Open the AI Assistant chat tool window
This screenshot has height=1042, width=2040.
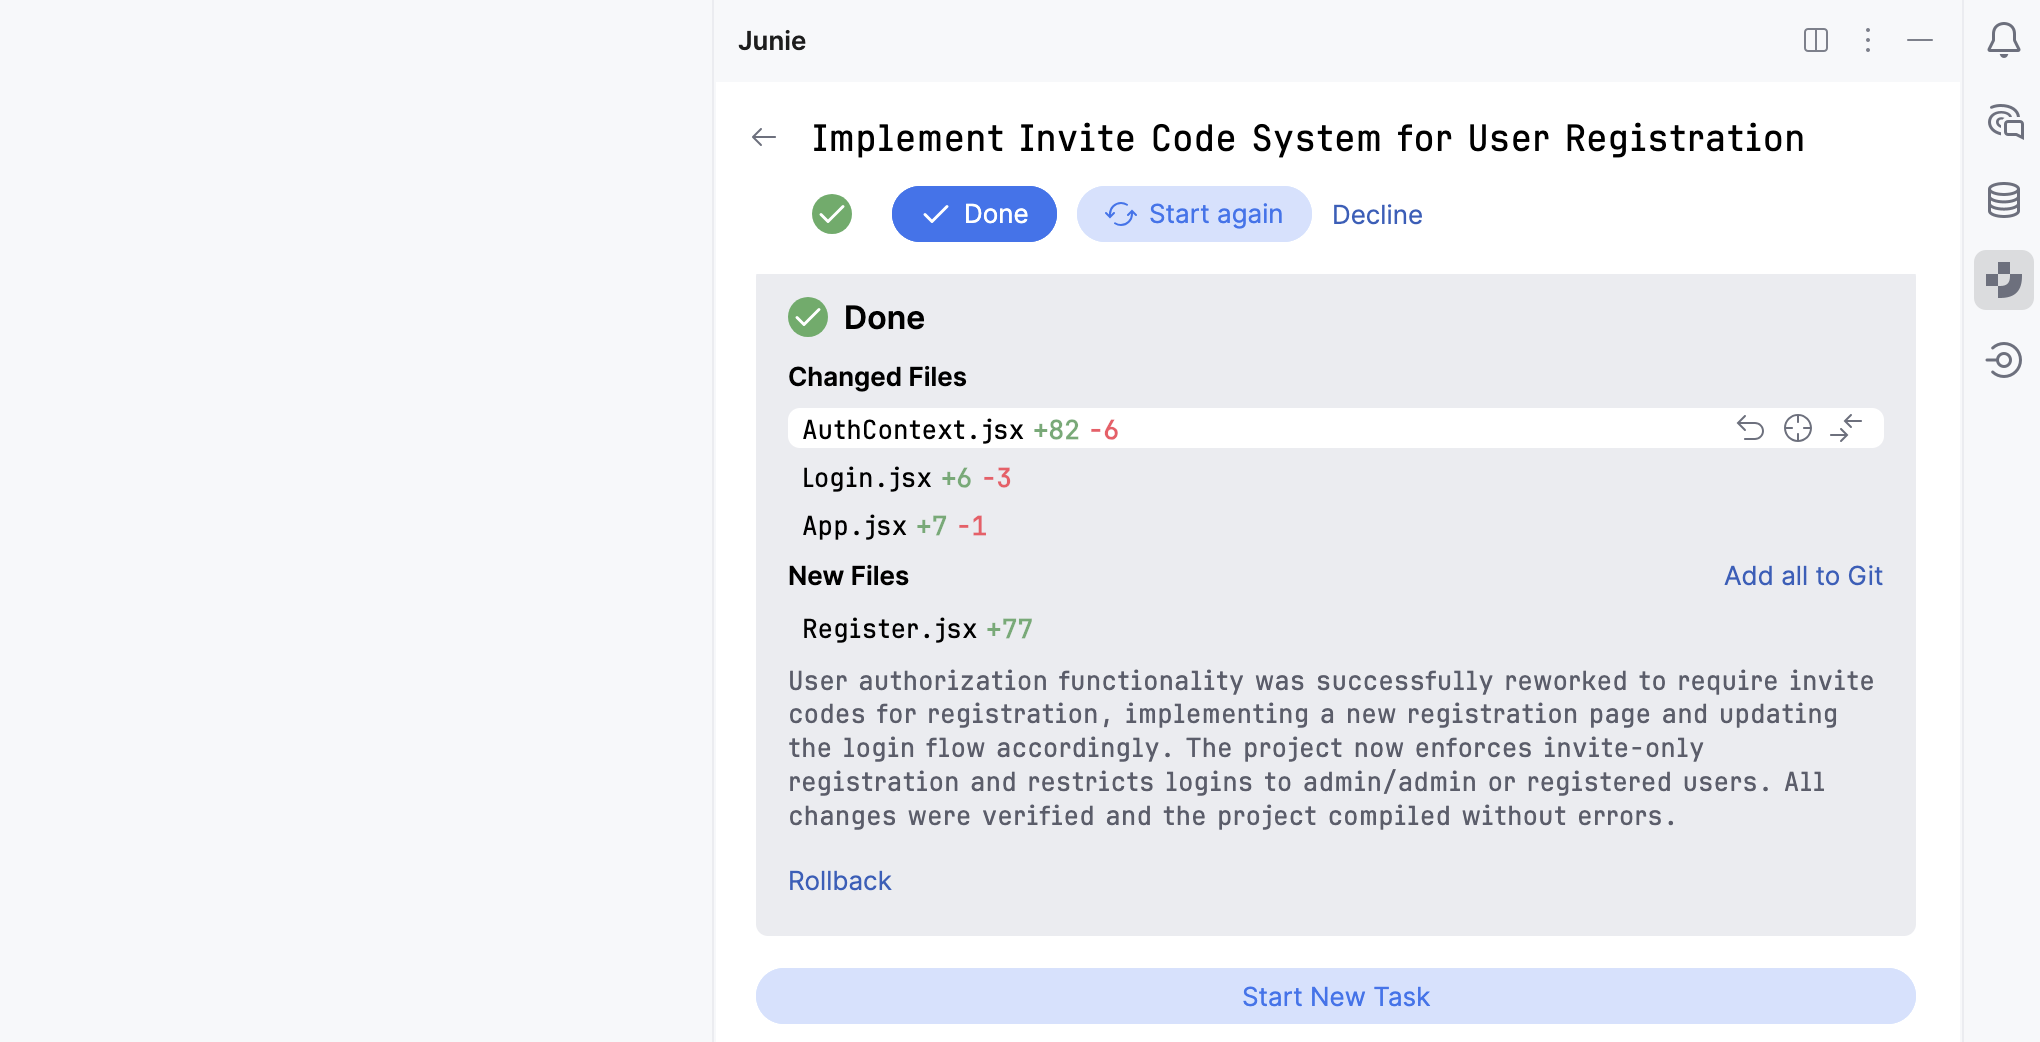(2004, 122)
